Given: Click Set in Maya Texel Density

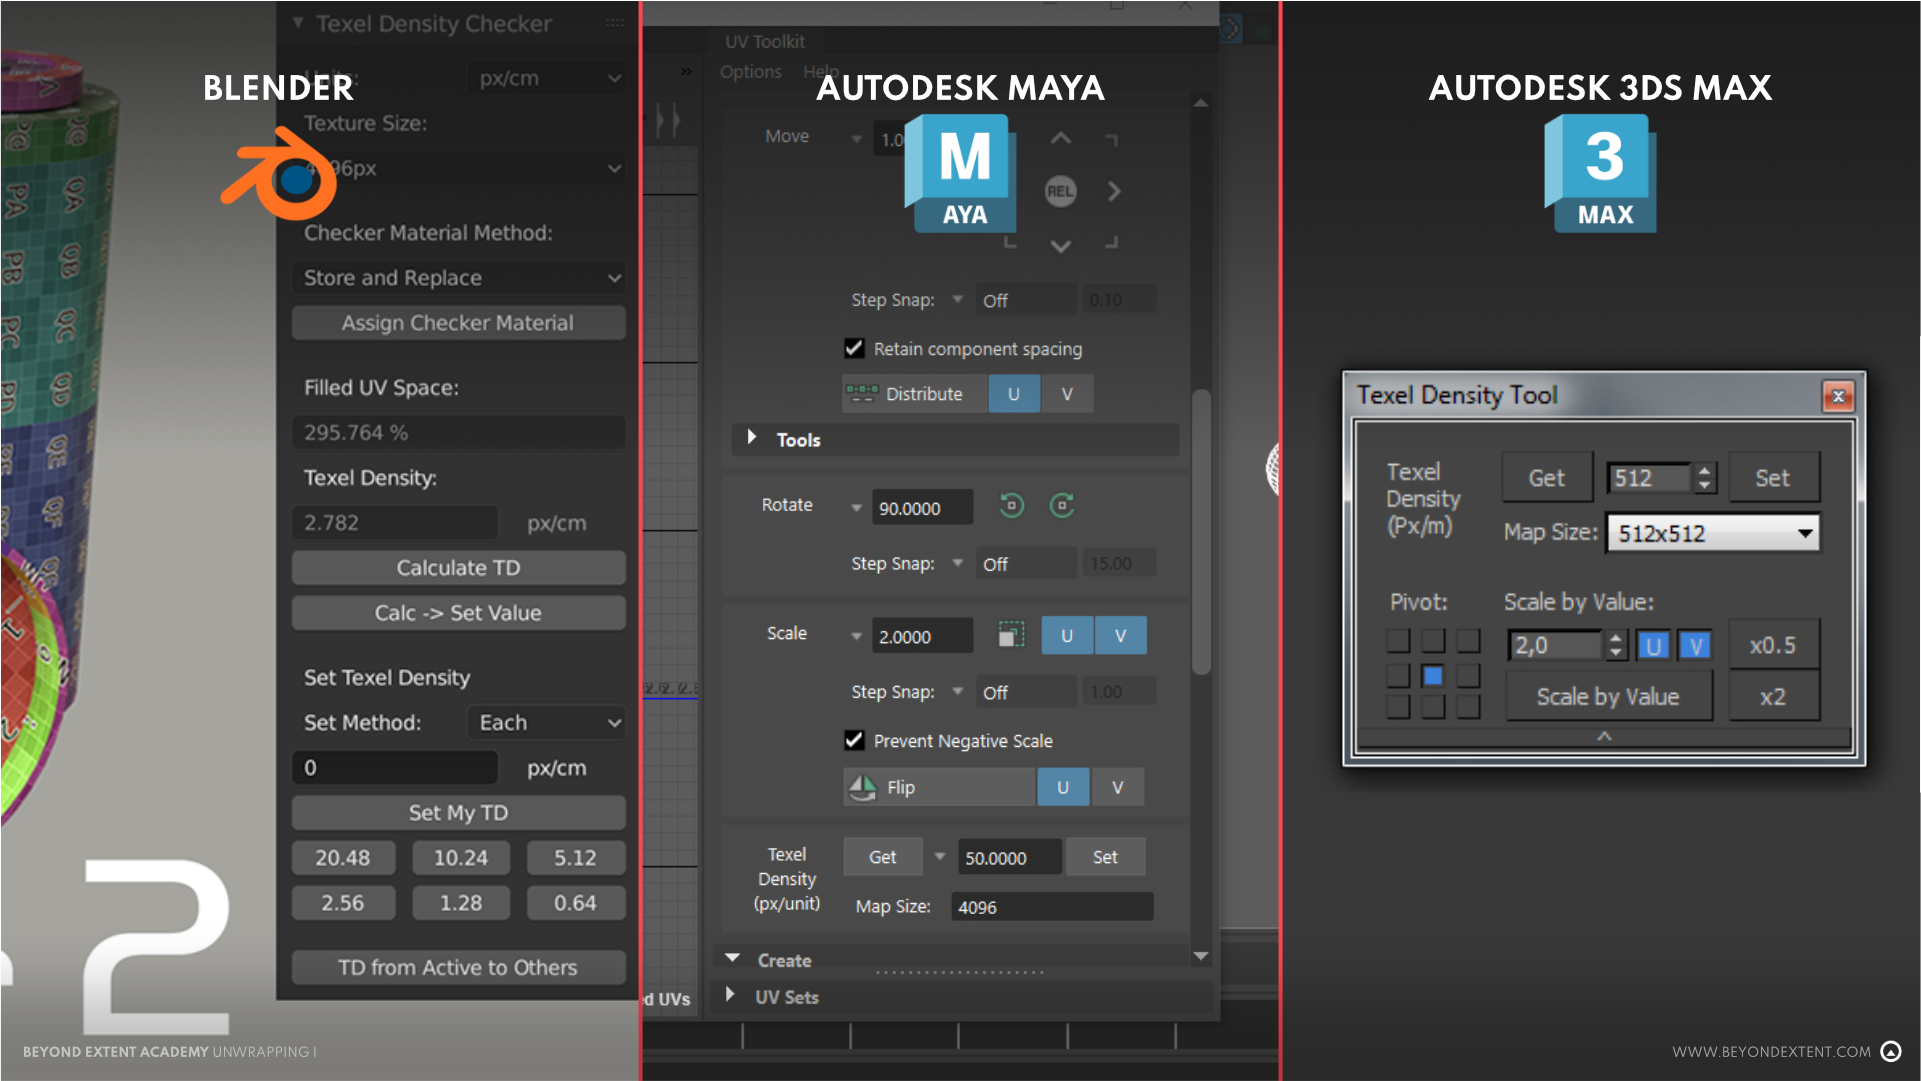Looking at the screenshot, I should coord(1105,857).
